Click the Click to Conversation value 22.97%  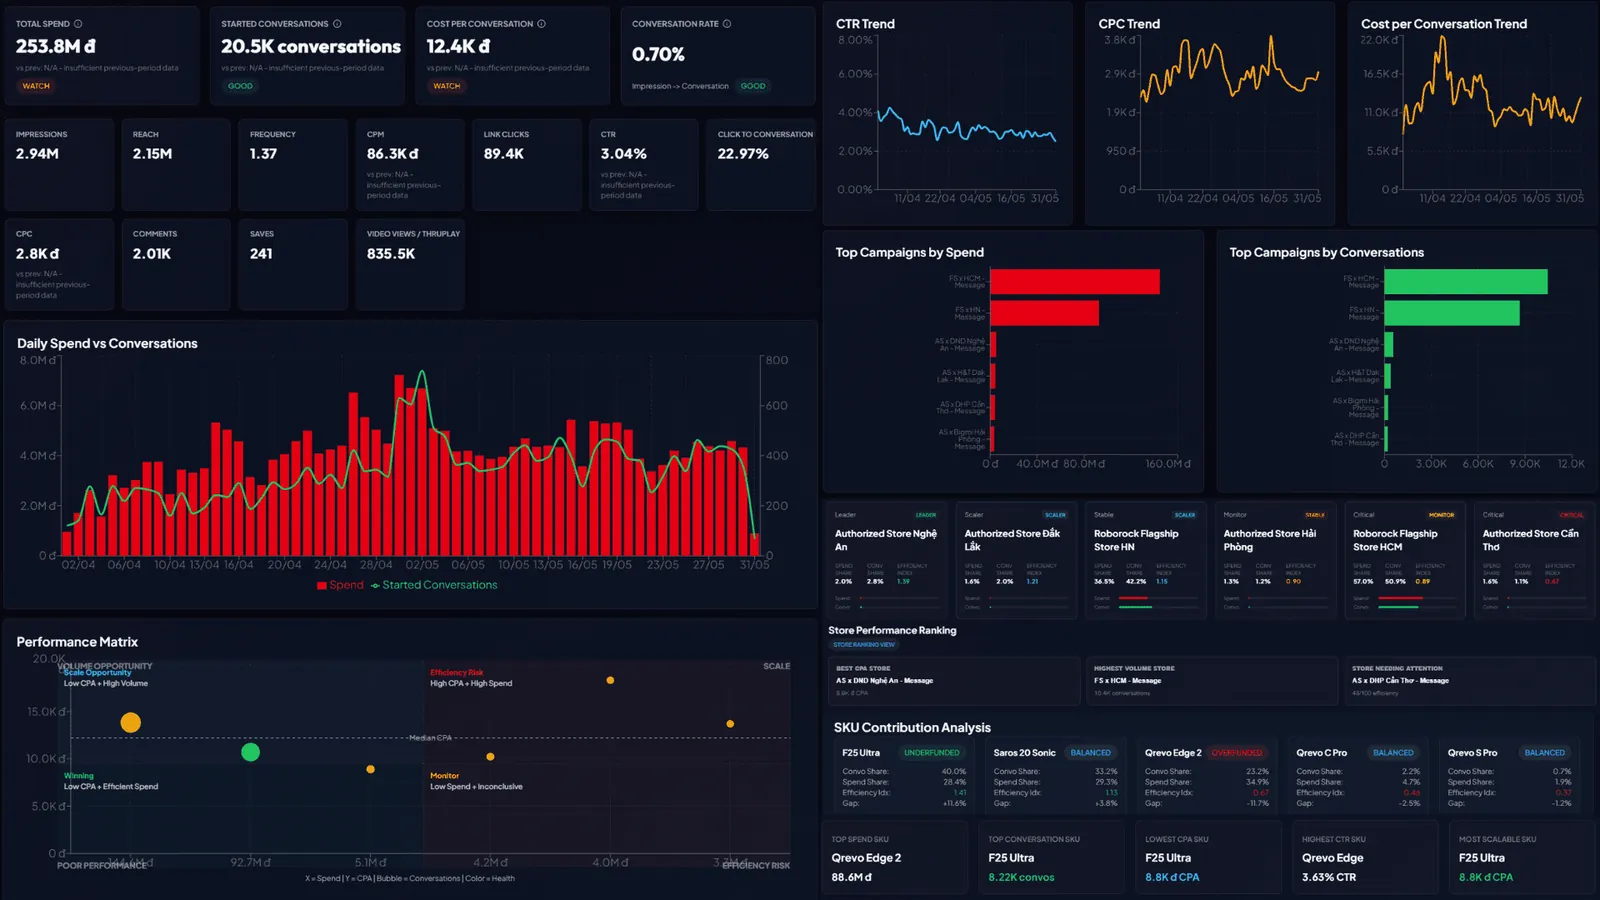pyautogui.click(x=743, y=154)
